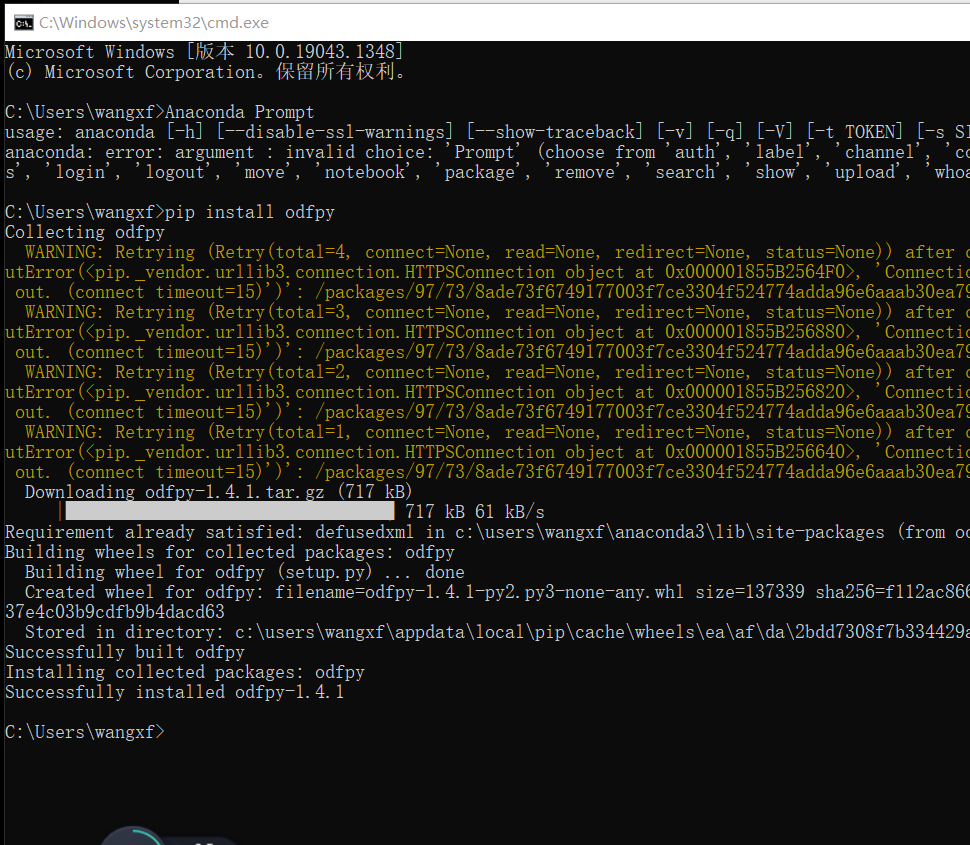This screenshot has width=970, height=845.
Task: Open the console window system menu icon
Action: click(x=22, y=22)
